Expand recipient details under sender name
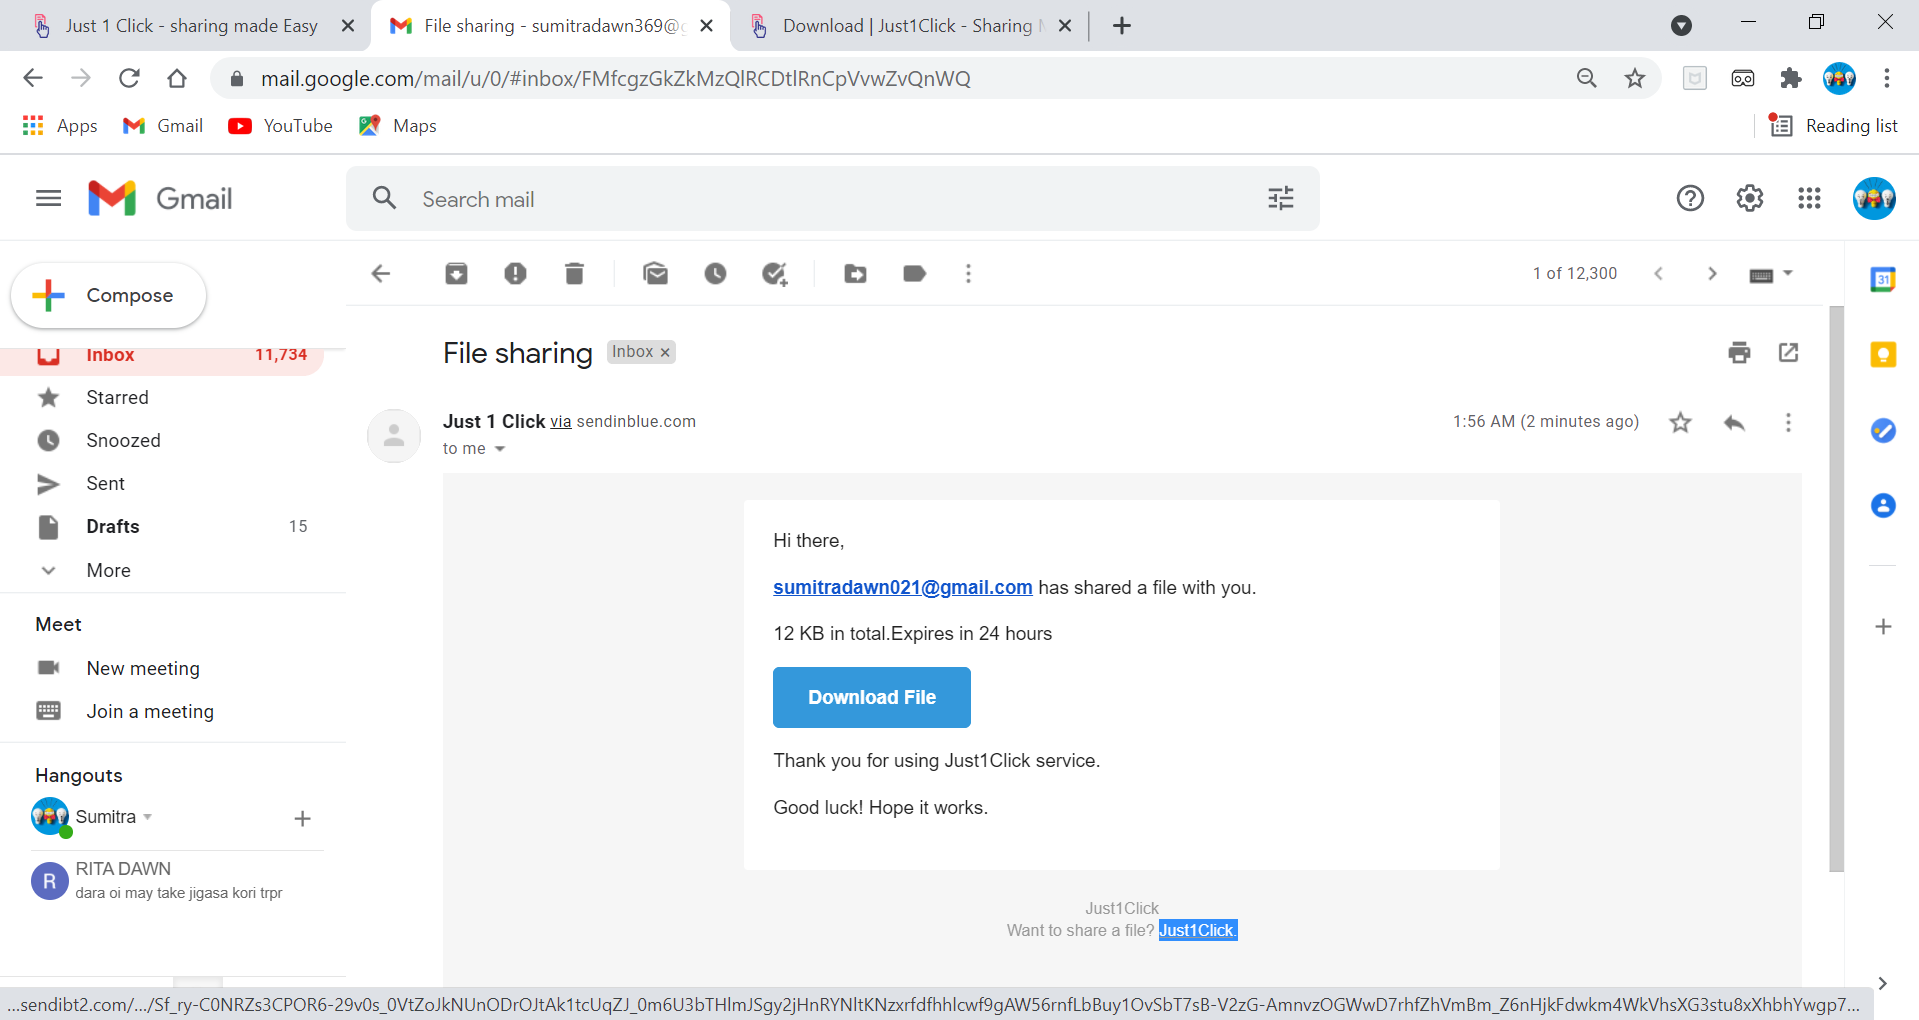This screenshot has height=1020, width=1919. 500,449
